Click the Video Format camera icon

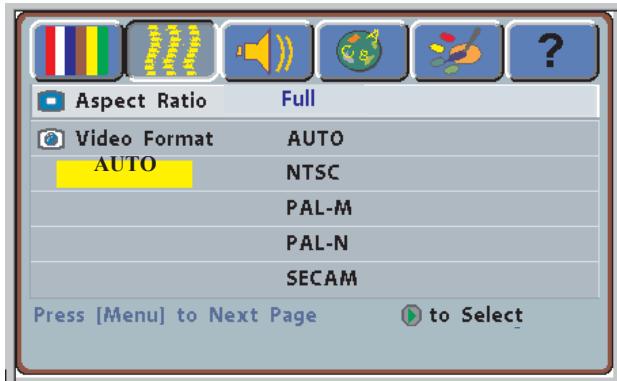coord(51,139)
